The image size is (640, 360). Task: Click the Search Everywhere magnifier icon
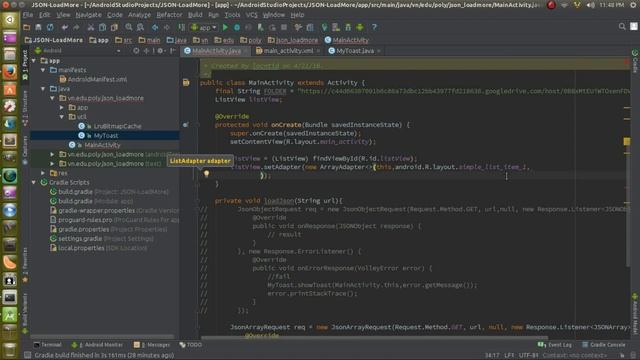622,27
